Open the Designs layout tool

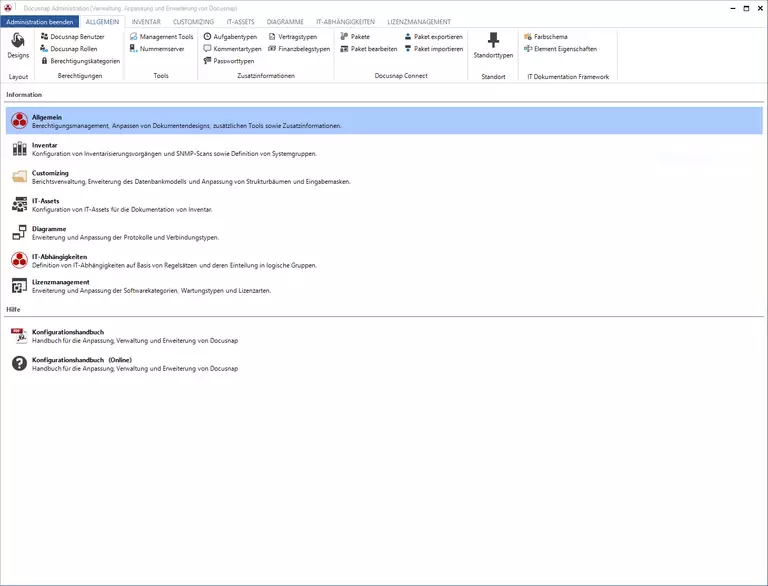[18, 46]
